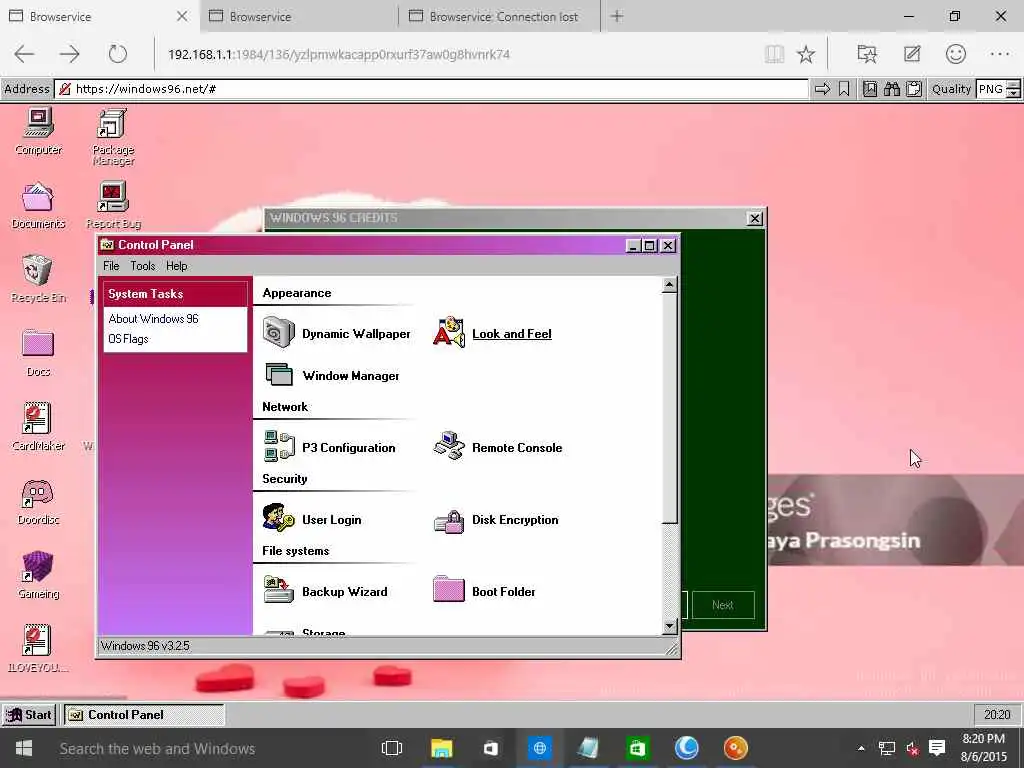This screenshot has height=768, width=1024.
Task: Switch to the second Browservice tab
Action: coord(298,16)
